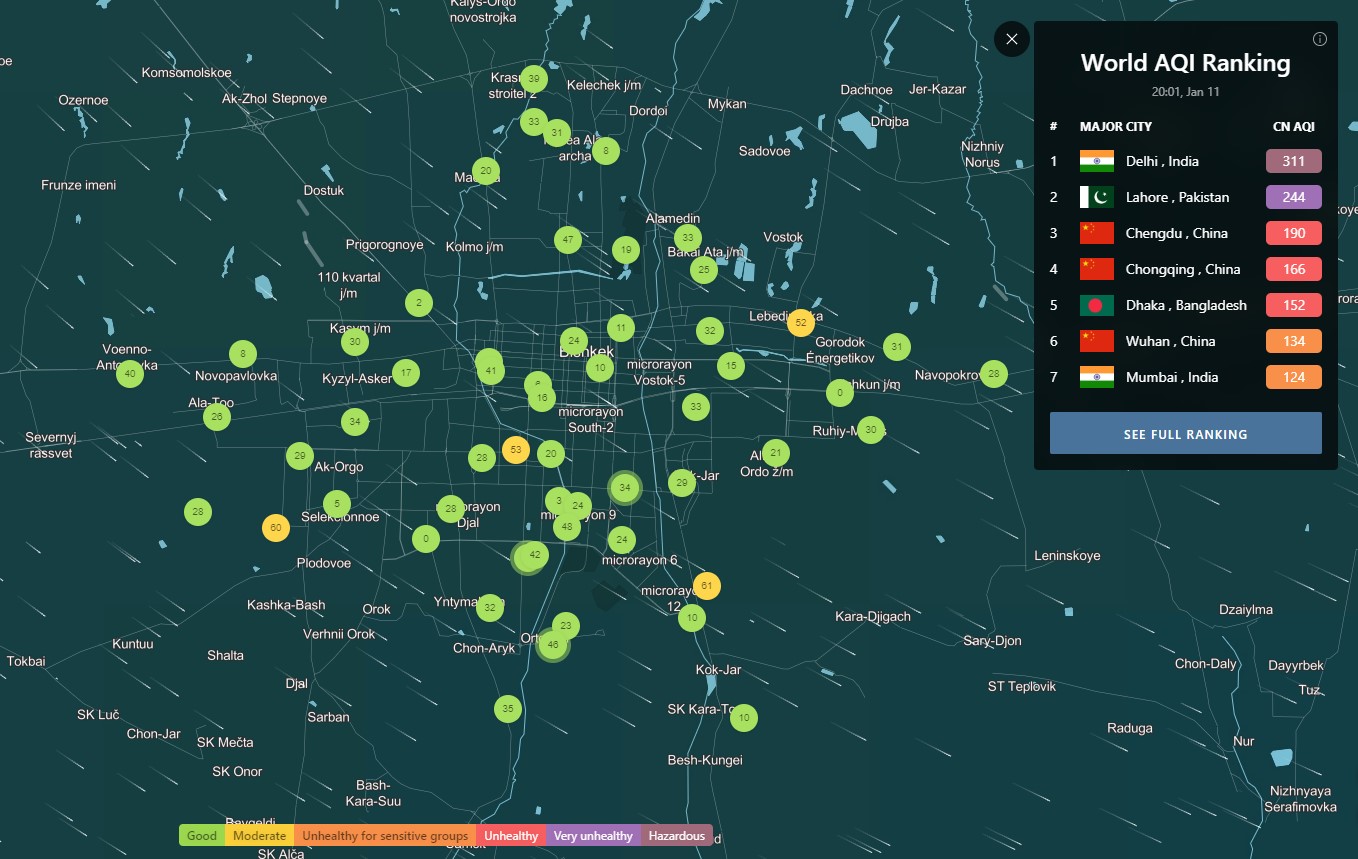Click the 190 AQI badge for Chengdu

tap(1293, 233)
